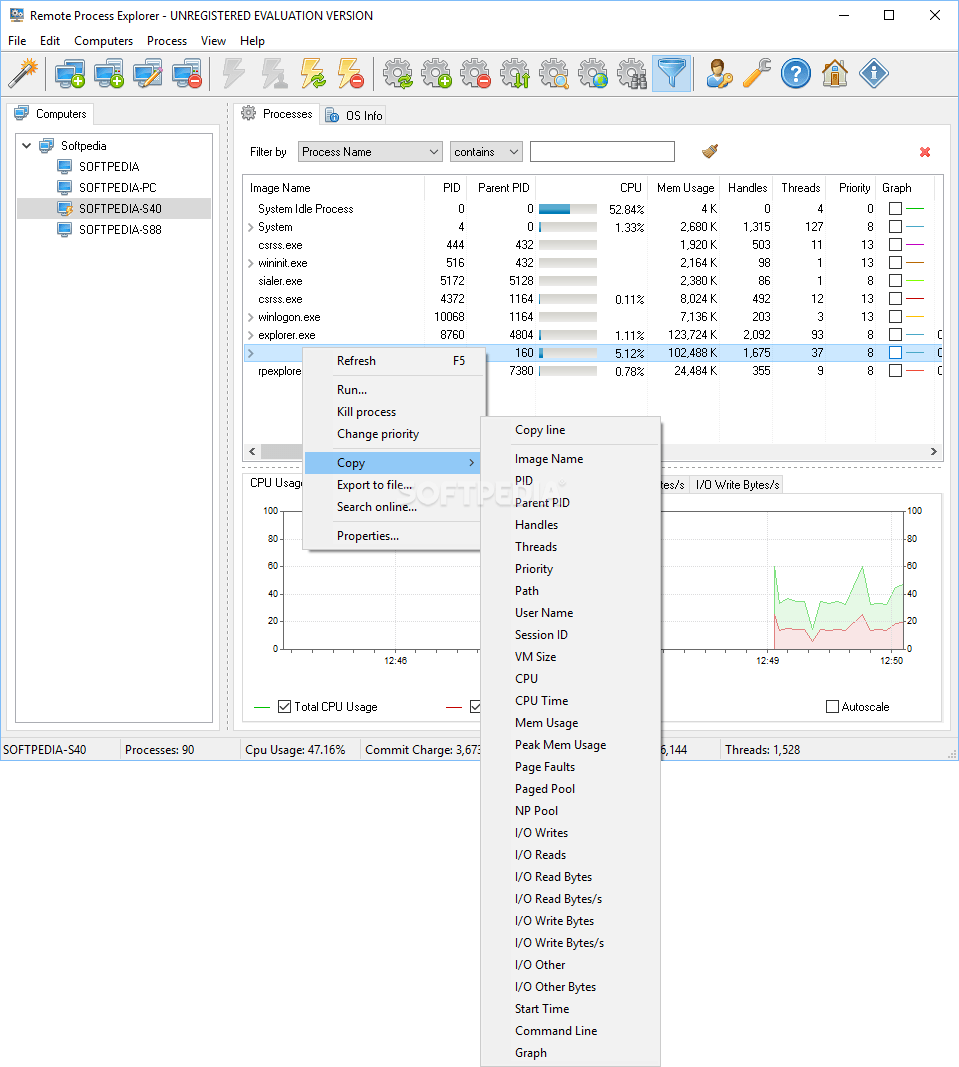Enable the Autoscale checkbox

[x=832, y=706]
